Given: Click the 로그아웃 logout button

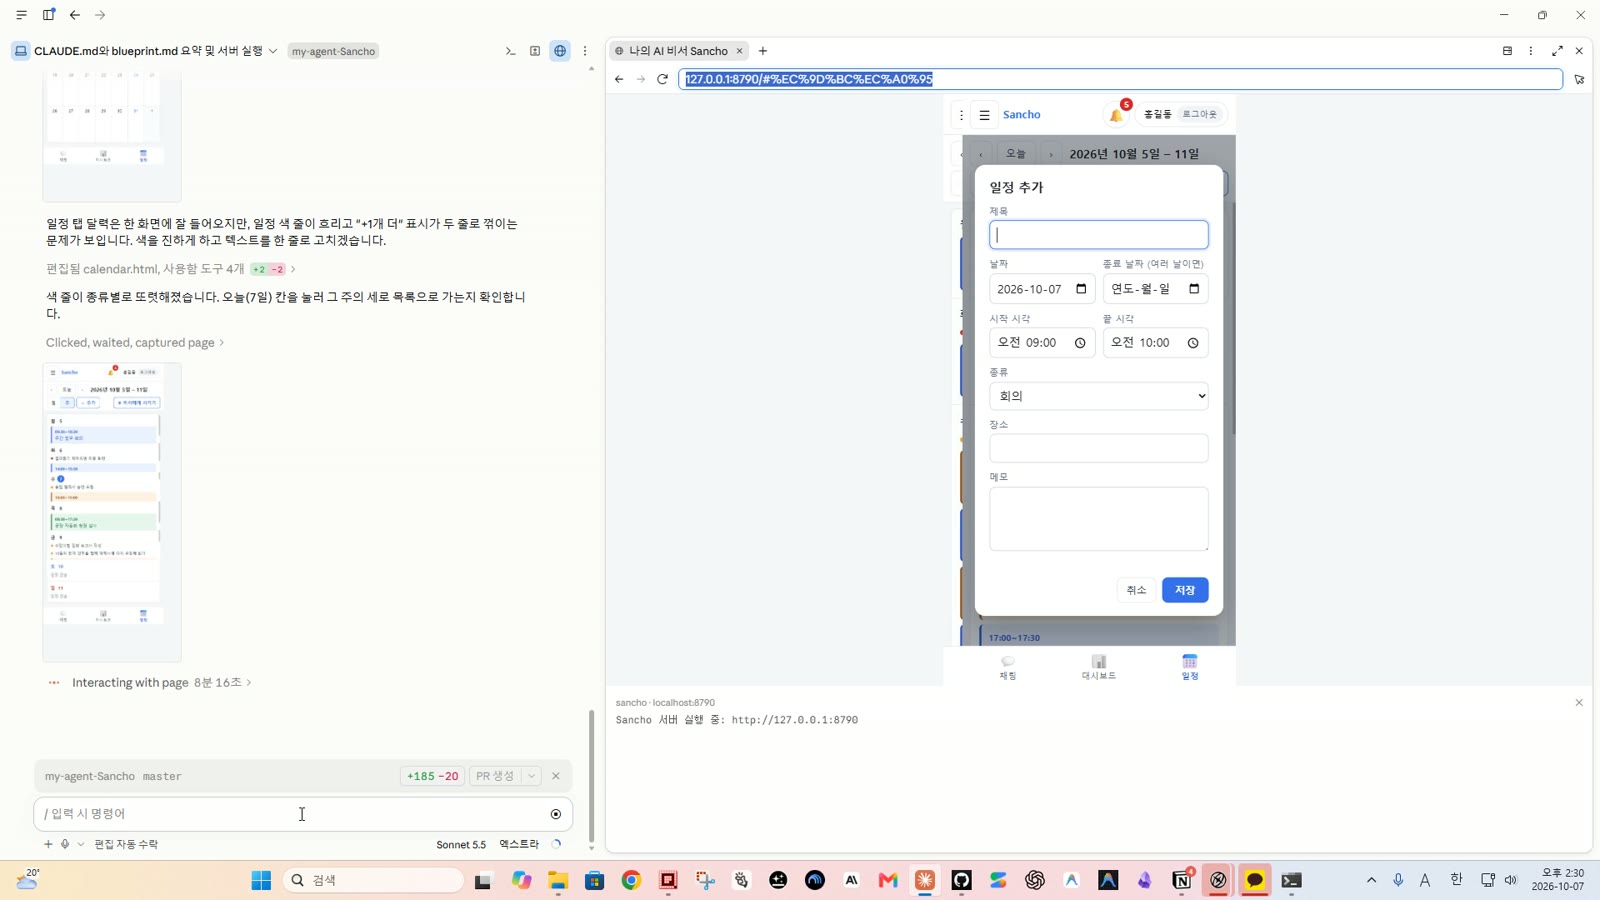Looking at the screenshot, I should coord(1200,114).
